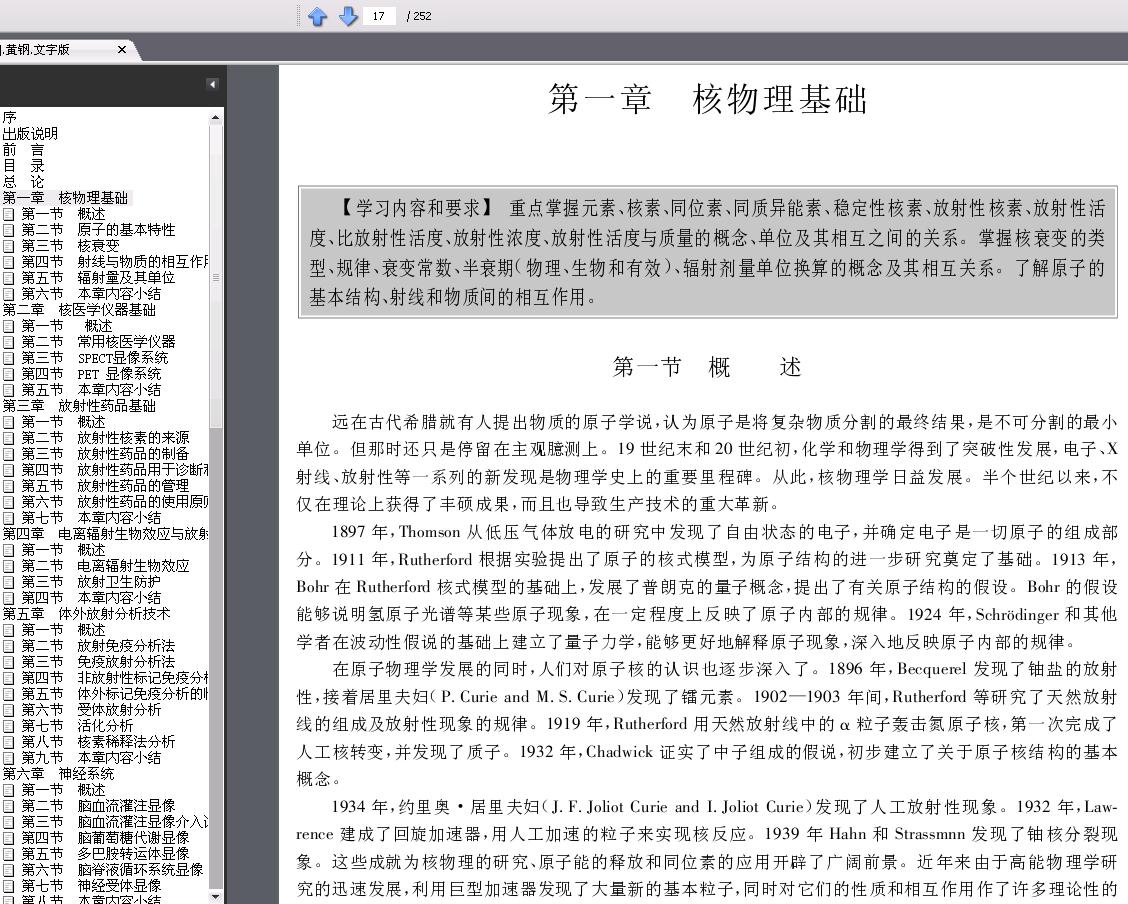Collapse the bookmark panel with the arrow button
This screenshot has height=904, width=1128.
pos(212,84)
